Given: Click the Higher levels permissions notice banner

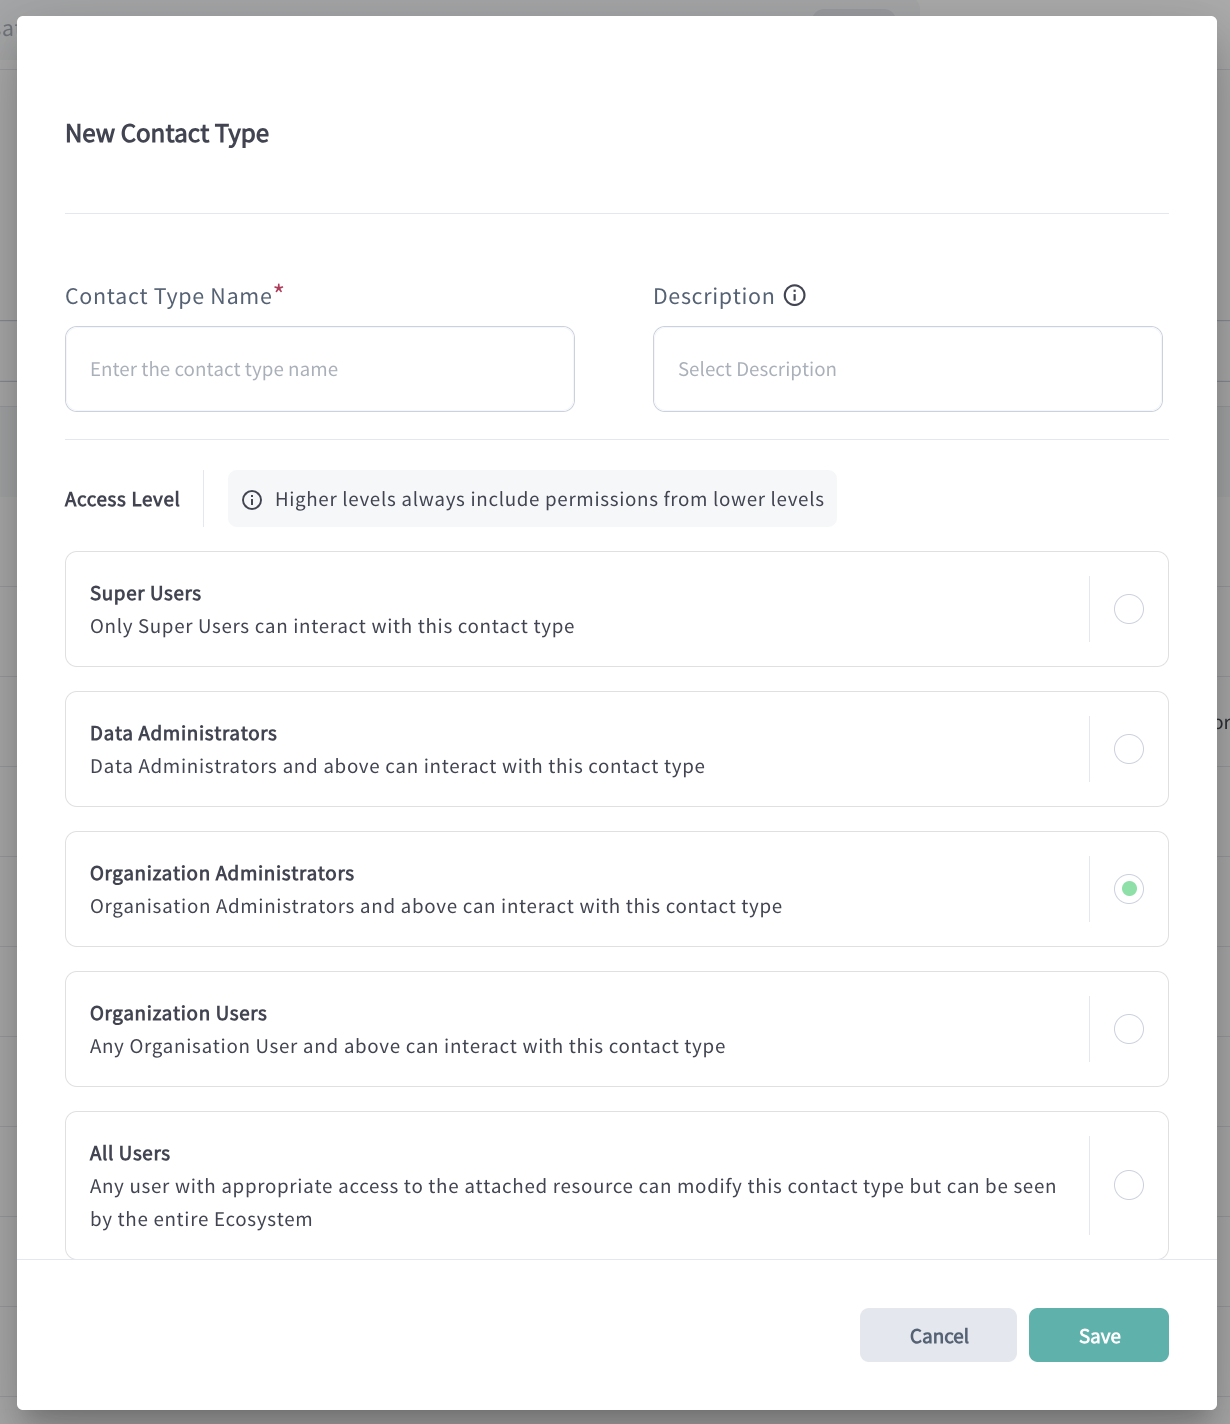Looking at the screenshot, I should 532,499.
